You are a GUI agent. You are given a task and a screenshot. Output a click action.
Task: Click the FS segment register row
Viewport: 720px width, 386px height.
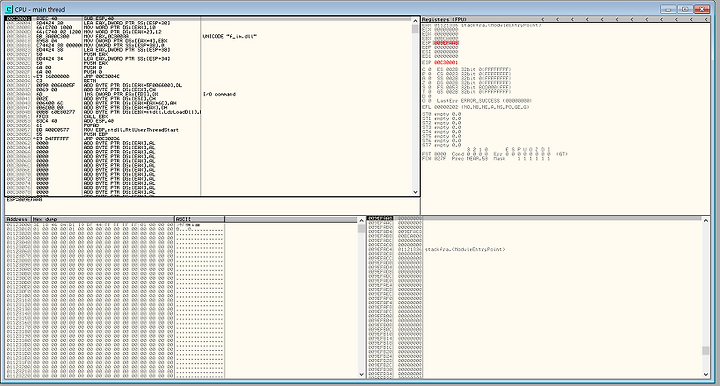coord(474,87)
